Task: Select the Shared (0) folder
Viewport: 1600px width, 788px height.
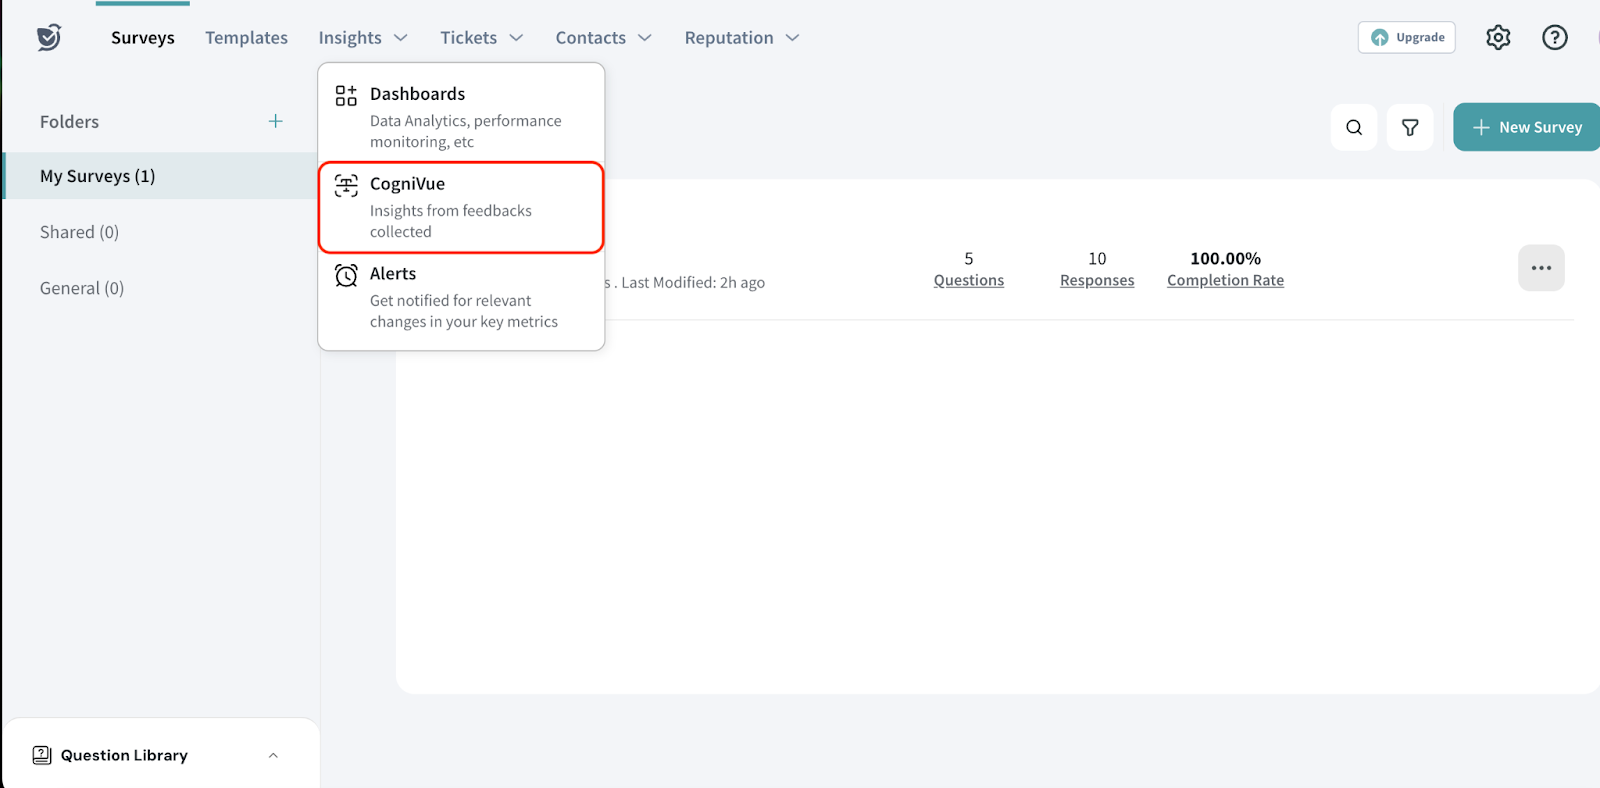Action: click(79, 232)
